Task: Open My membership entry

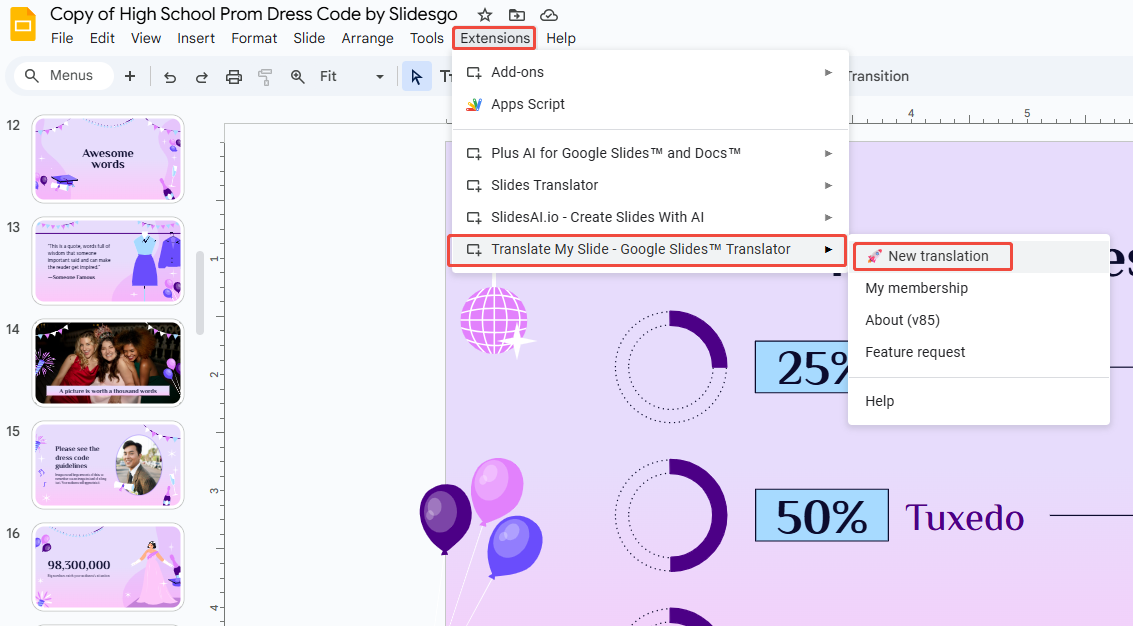Action: (x=916, y=288)
